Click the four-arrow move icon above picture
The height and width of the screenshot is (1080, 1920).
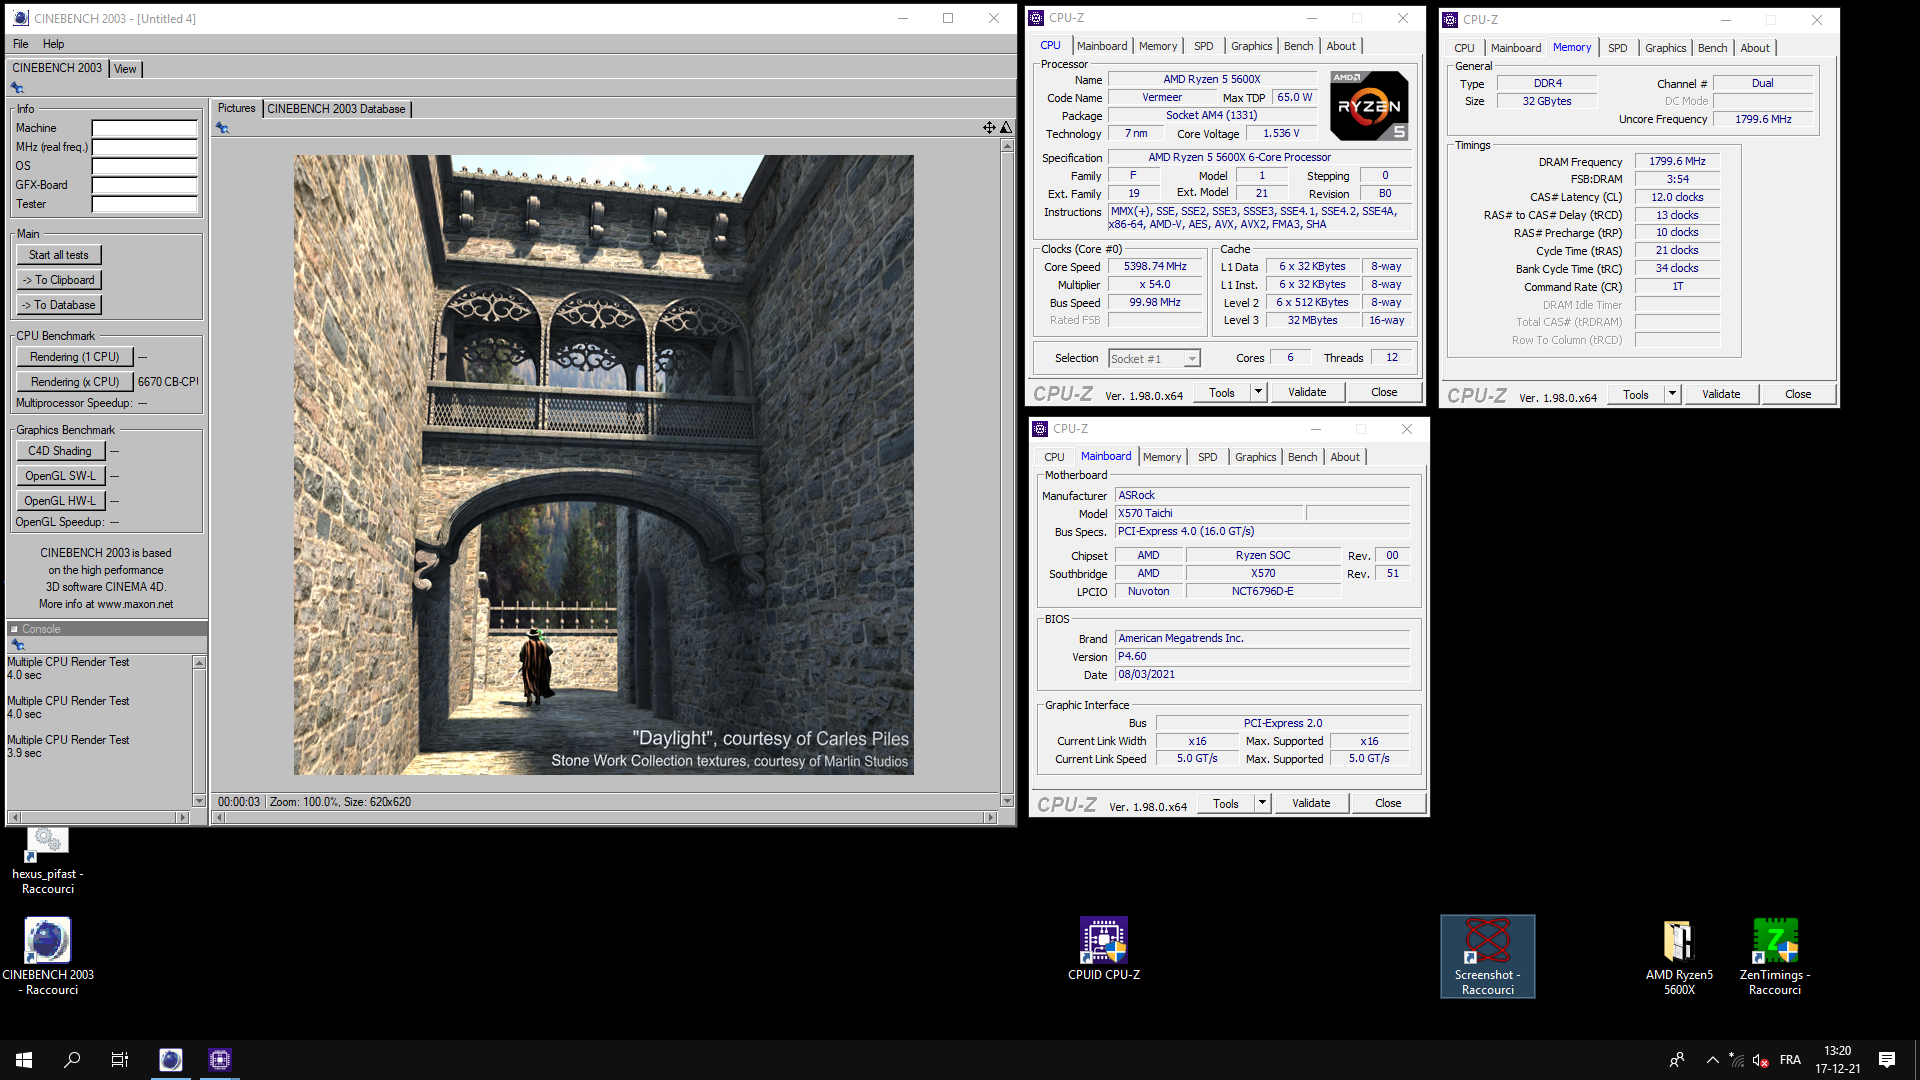(989, 127)
